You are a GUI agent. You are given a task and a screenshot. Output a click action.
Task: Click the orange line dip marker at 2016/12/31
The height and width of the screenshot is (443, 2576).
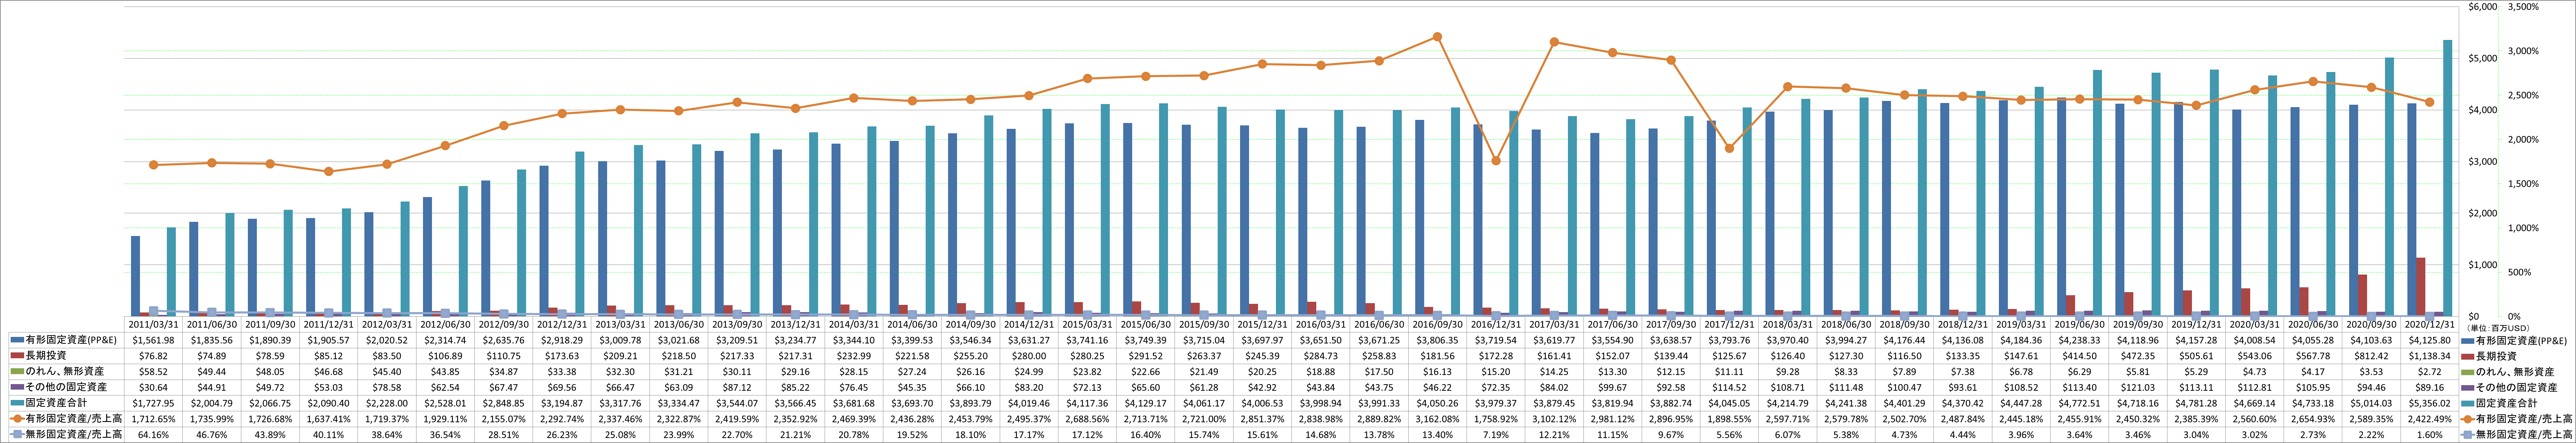(1496, 161)
